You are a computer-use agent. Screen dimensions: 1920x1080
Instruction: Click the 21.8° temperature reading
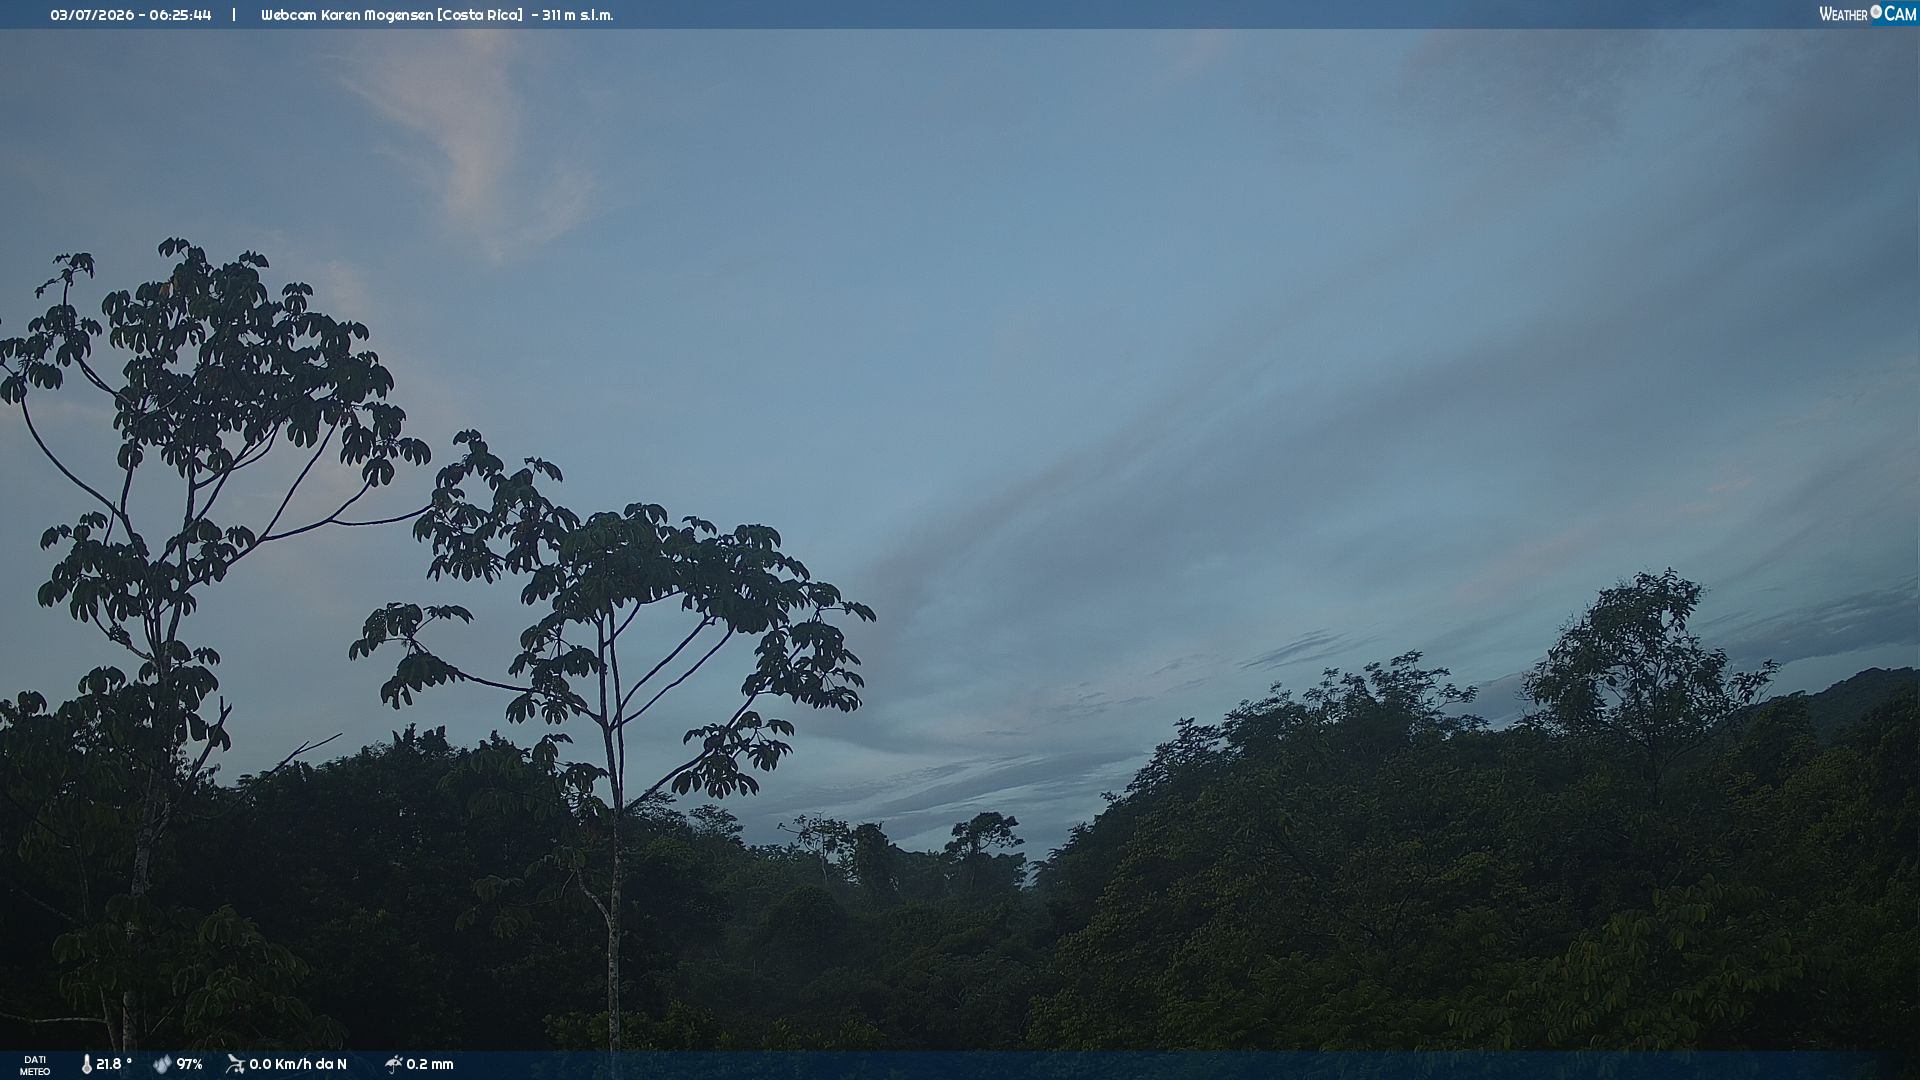(114, 1064)
